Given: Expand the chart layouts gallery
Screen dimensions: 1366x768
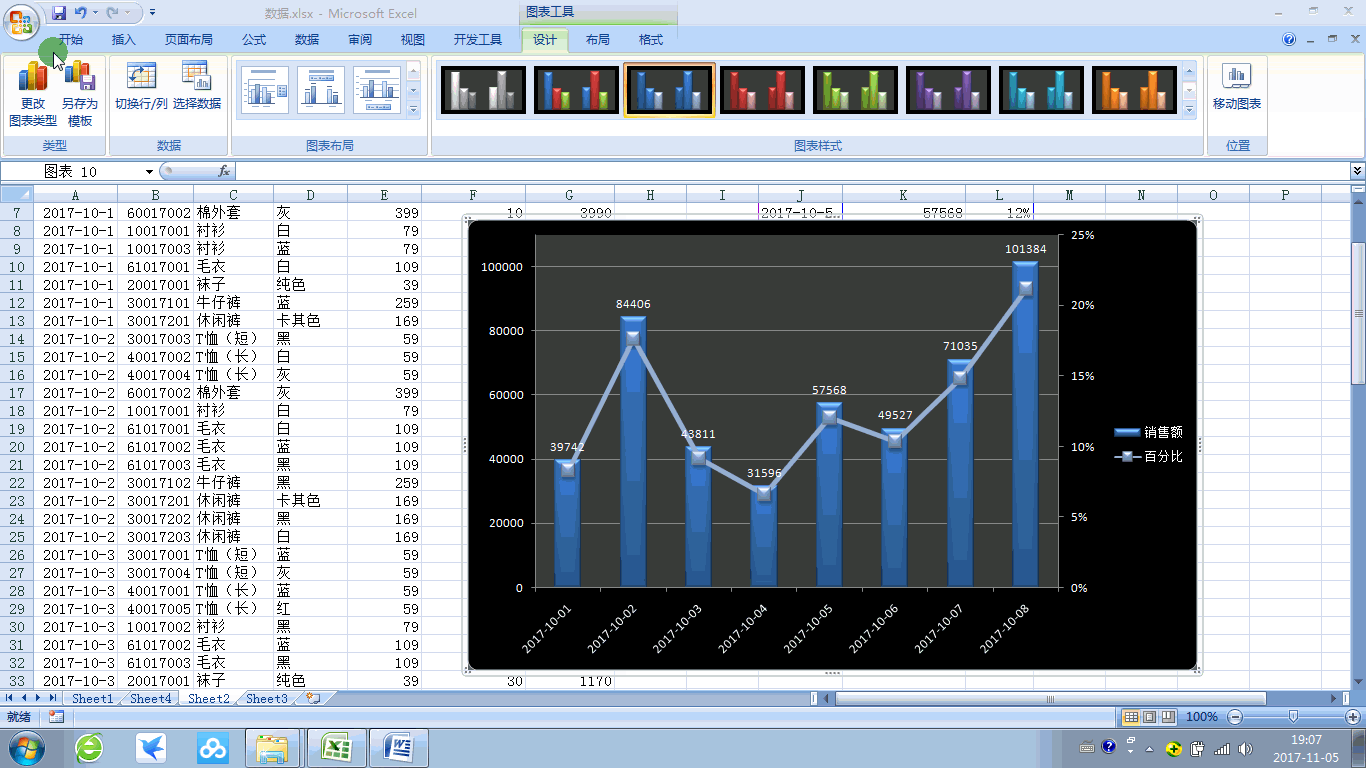Looking at the screenshot, I should 414,109.
